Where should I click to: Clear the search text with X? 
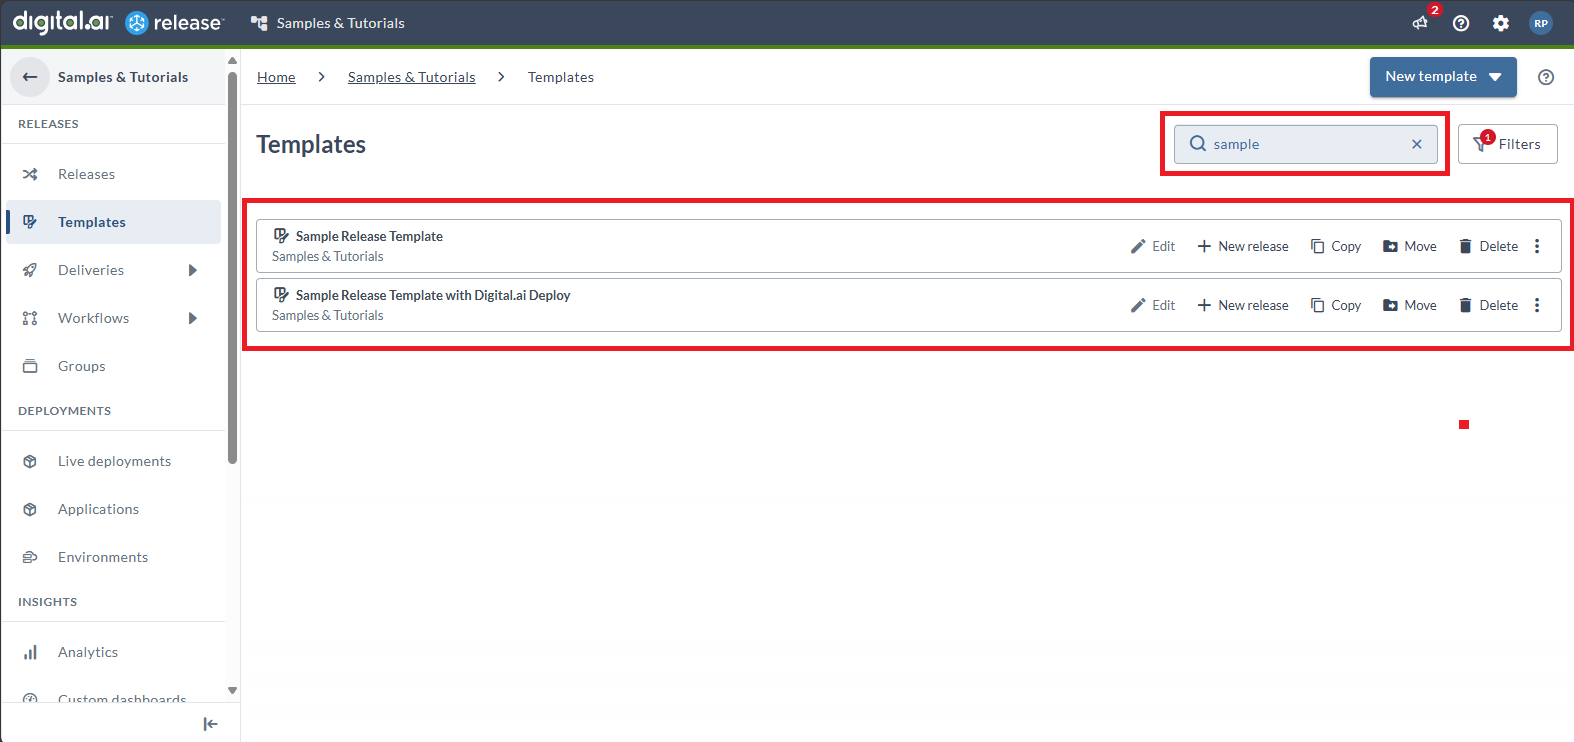[x=1417, y=144]
